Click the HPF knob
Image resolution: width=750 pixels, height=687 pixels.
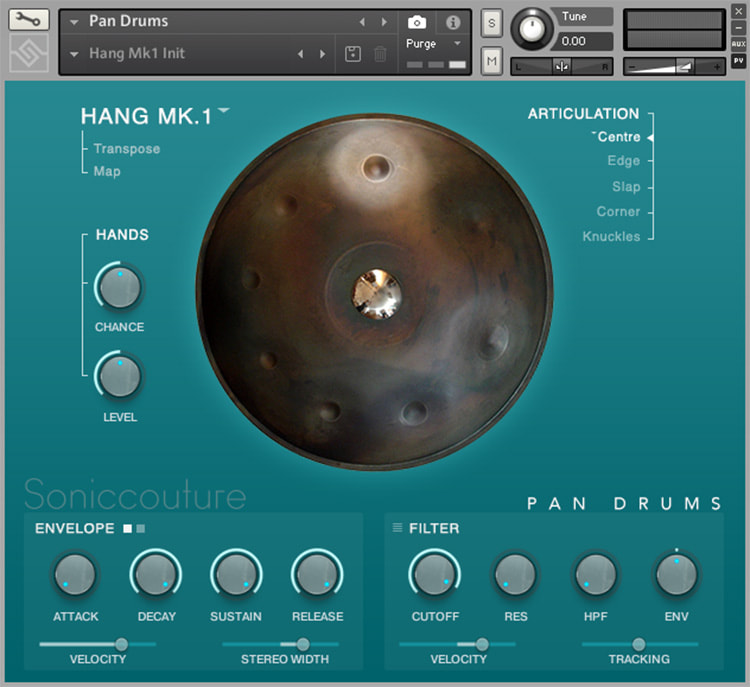596,575
